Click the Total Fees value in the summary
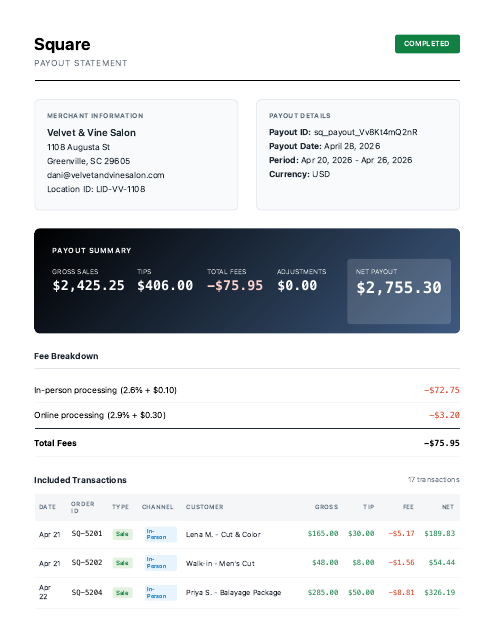The image size is (495, 640). pyautogui.click(x=235, y=285)
